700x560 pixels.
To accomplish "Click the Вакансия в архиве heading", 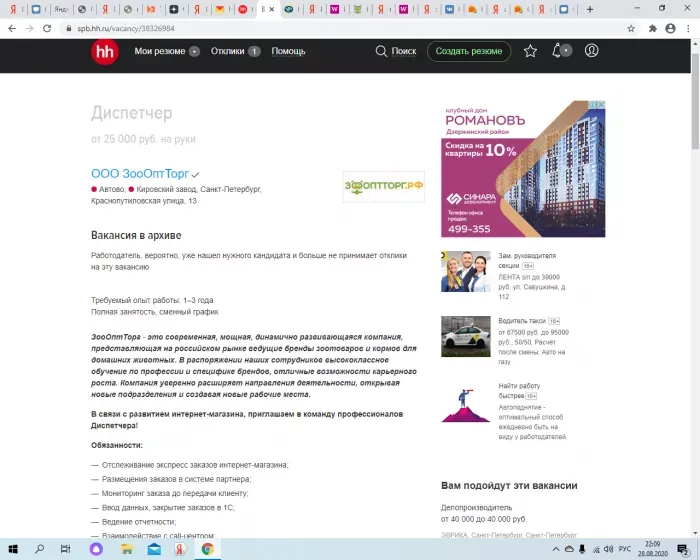I will (x=136, y=235).
